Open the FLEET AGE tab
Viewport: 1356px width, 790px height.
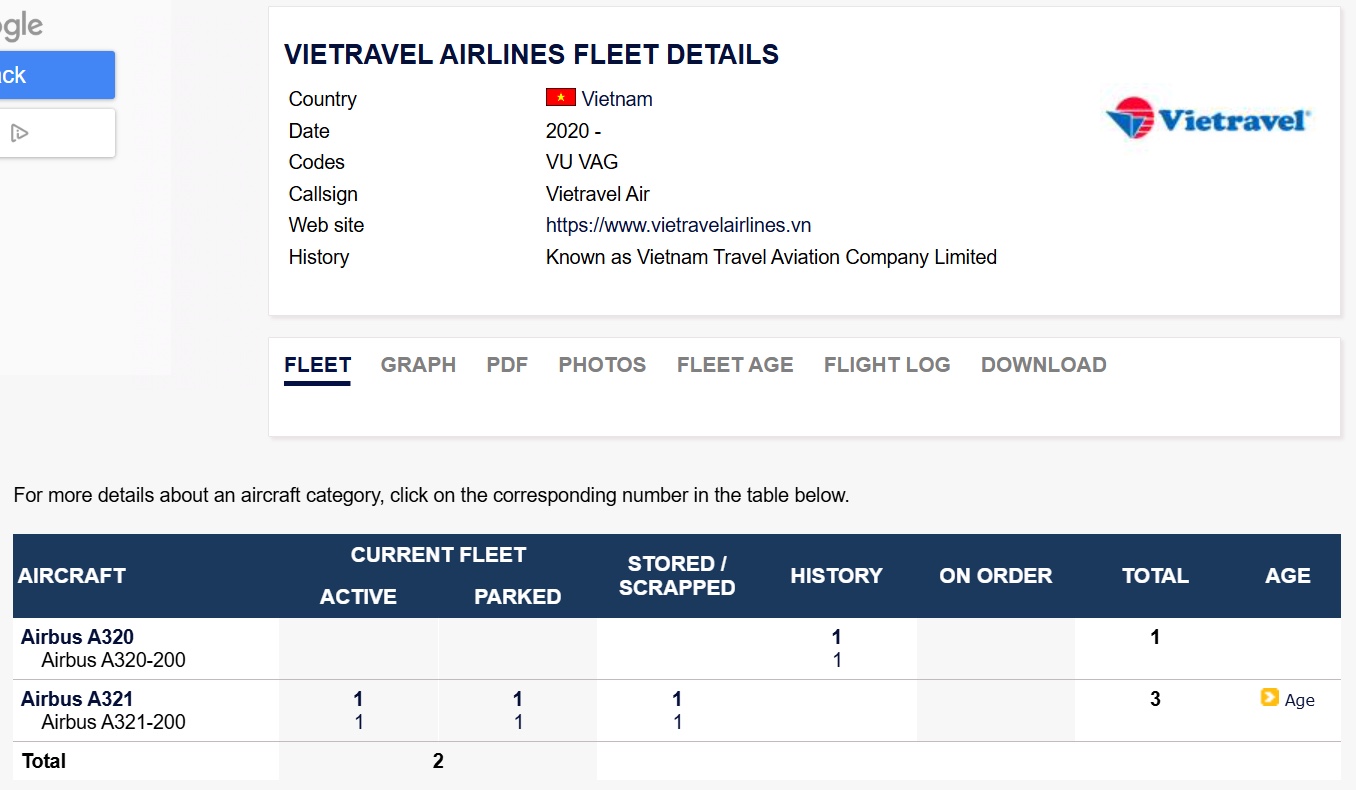pos(735,365)
